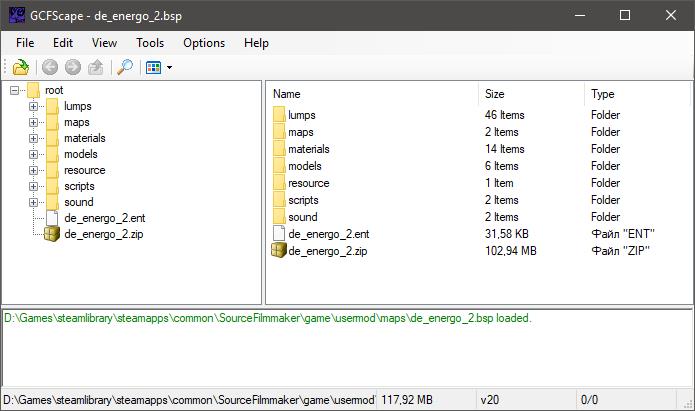Click materials folder icon in file list
The image size is (695, 411).
tap(279, 149)
